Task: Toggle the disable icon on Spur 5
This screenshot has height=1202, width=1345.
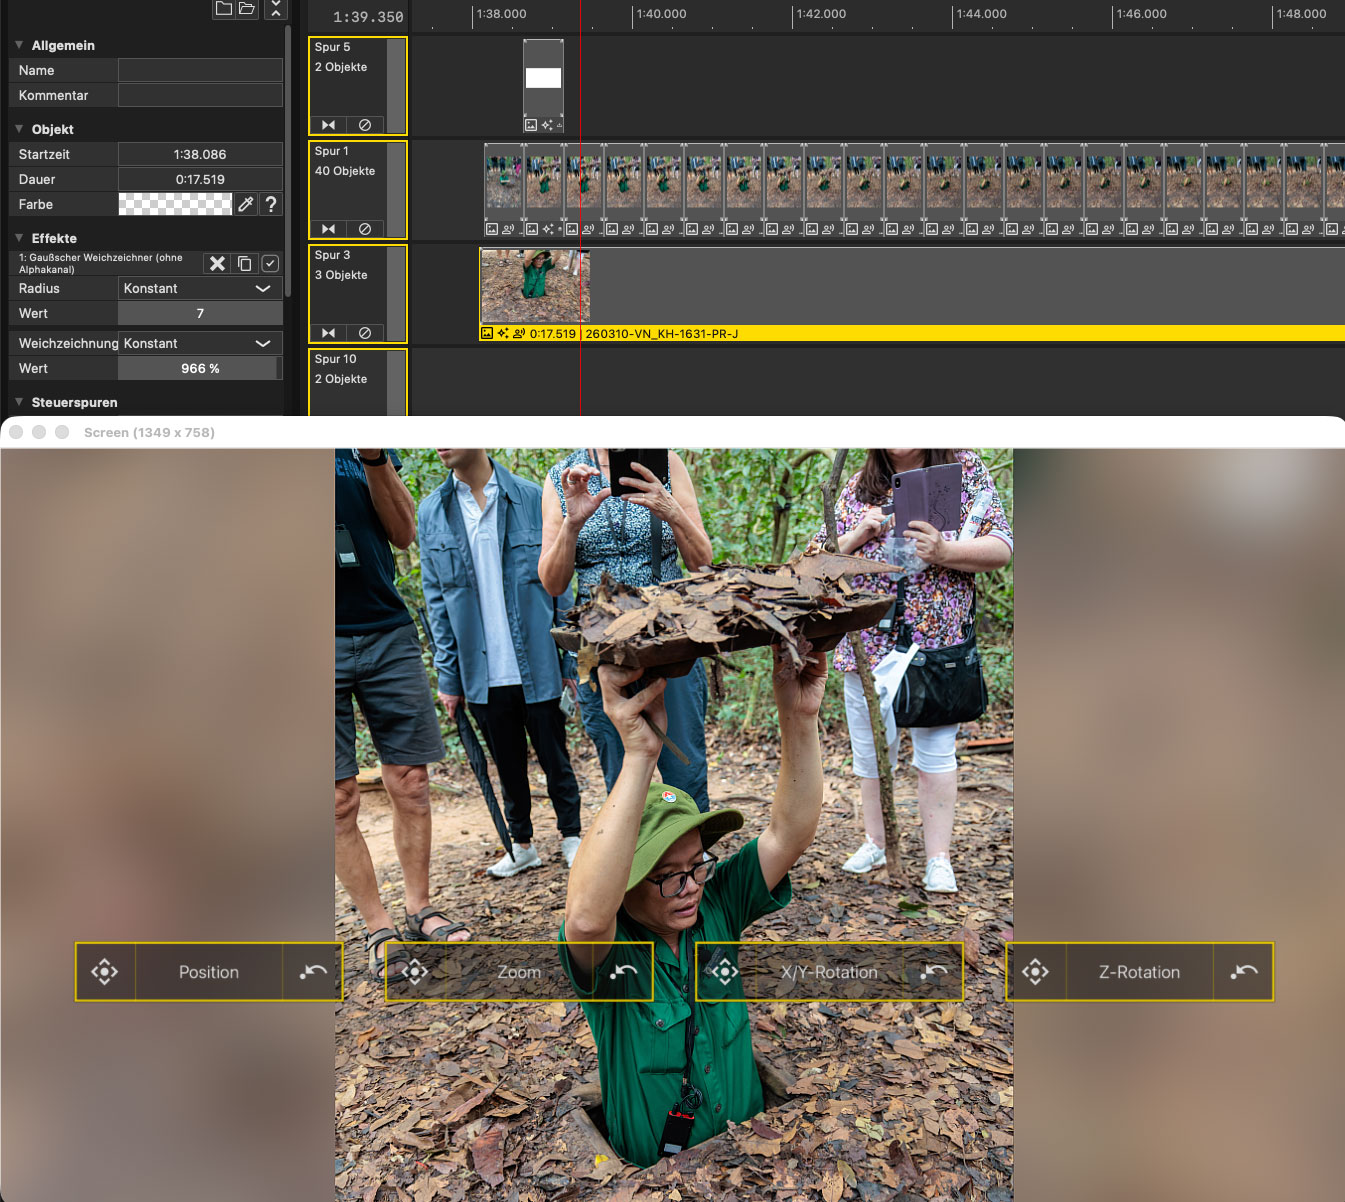Action: [x=365, y=125]
